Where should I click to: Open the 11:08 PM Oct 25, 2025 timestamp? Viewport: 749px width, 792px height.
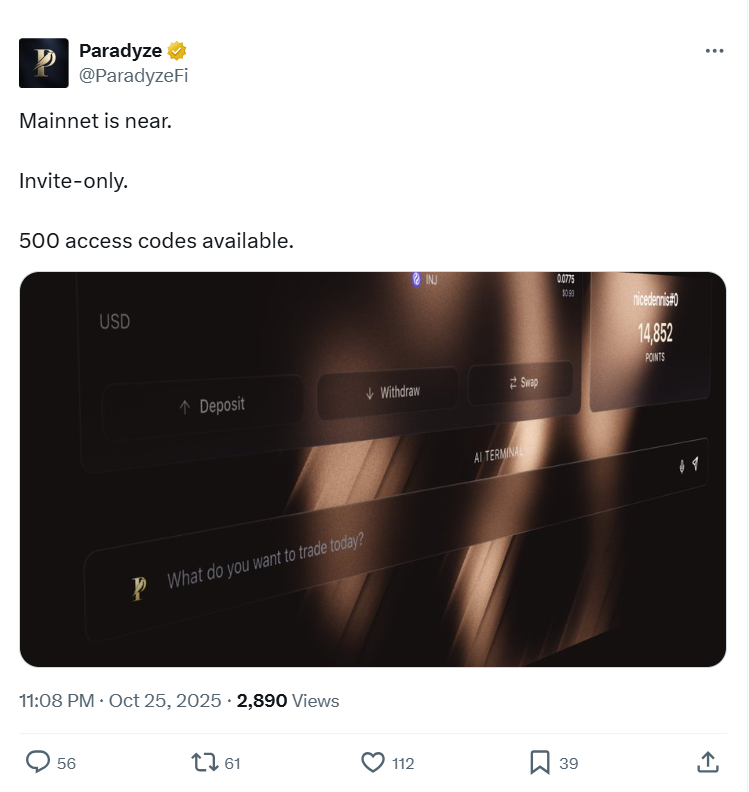pos(120,701)
